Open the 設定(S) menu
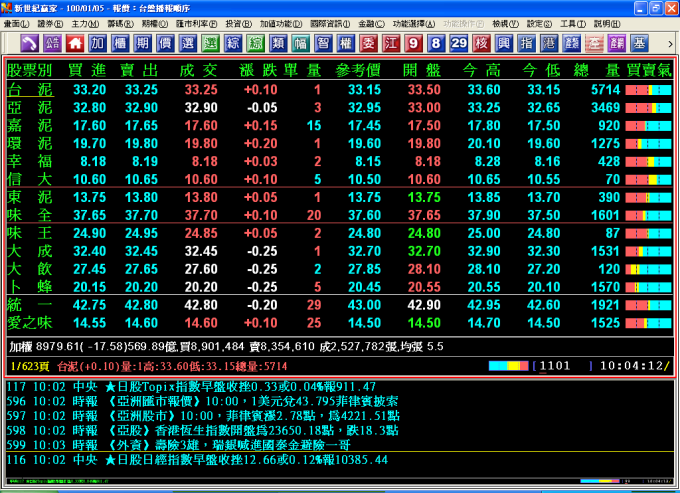The image size is (680, 493). tap(539, 24)
